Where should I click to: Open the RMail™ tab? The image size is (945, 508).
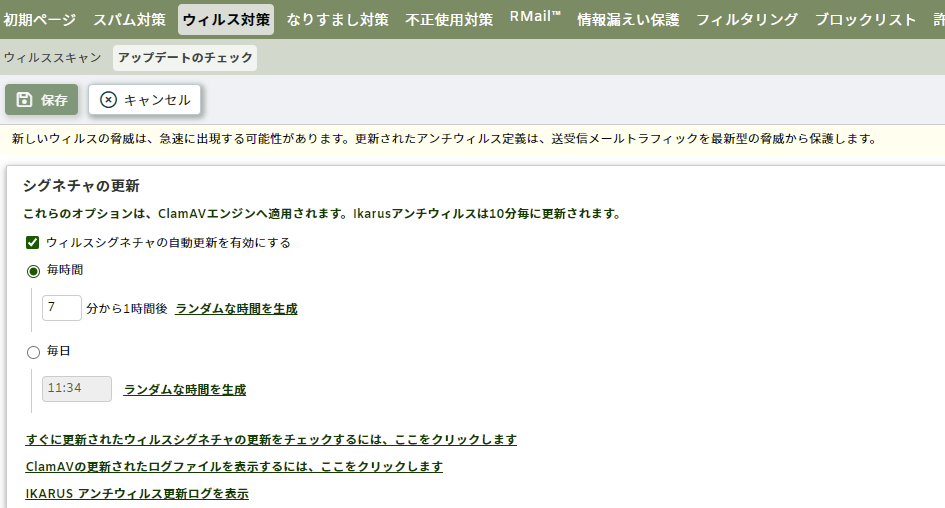(535, 19)
